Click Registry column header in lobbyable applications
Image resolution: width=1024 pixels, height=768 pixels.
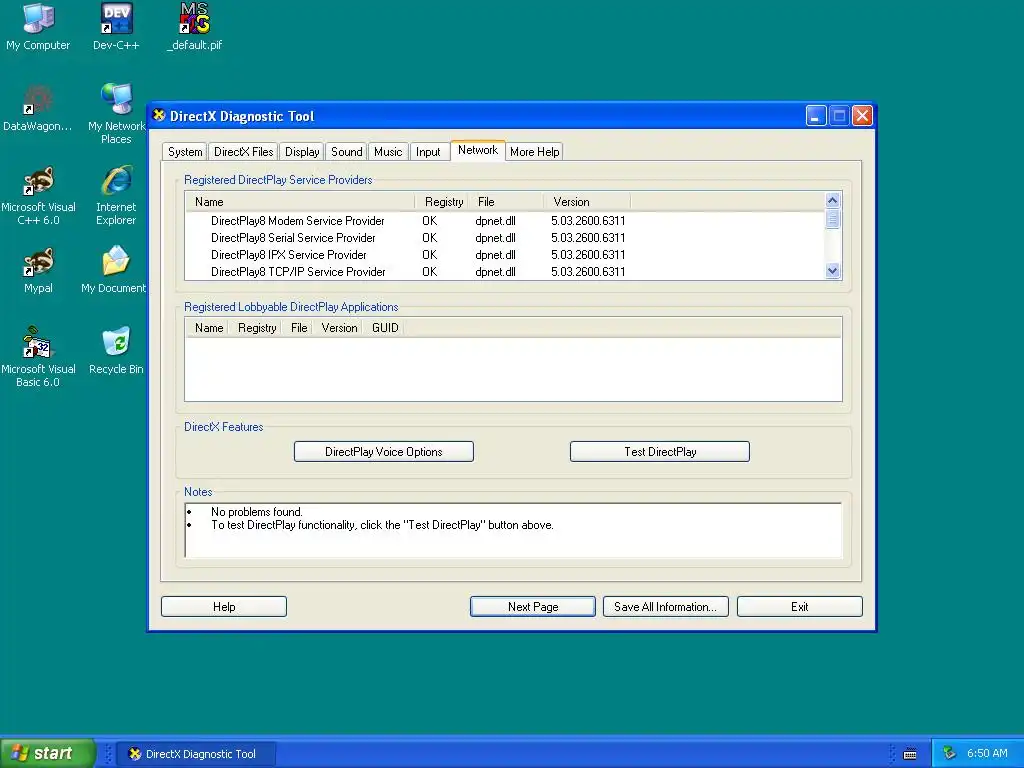pyautogui.click(x=257, y=328)
